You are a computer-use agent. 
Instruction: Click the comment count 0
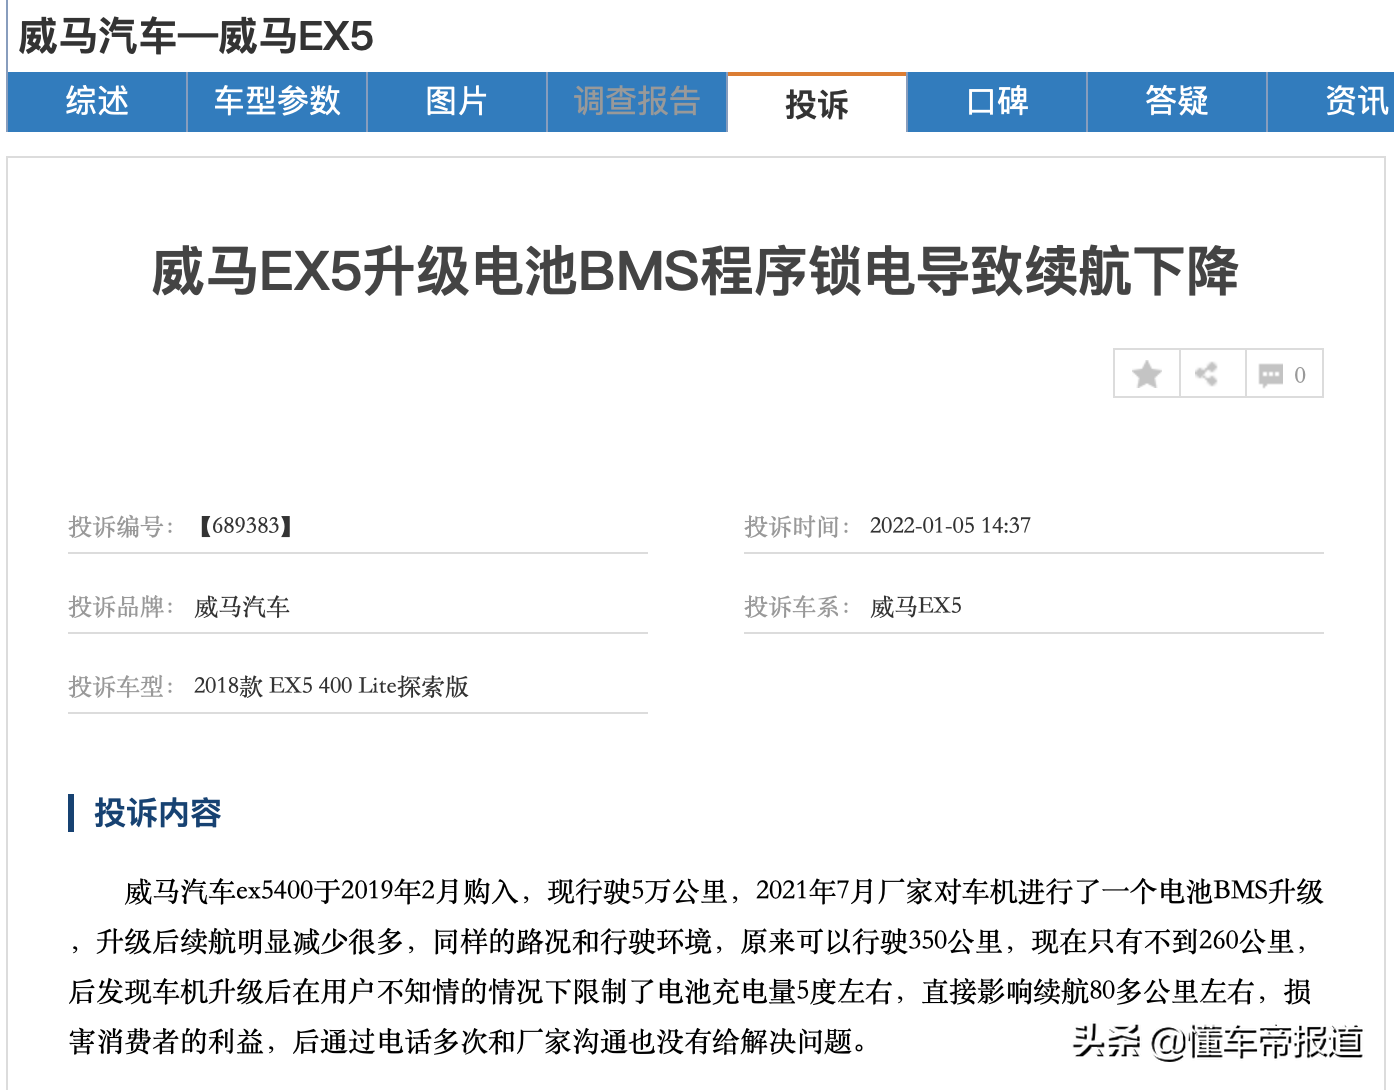click(1300, 375)
